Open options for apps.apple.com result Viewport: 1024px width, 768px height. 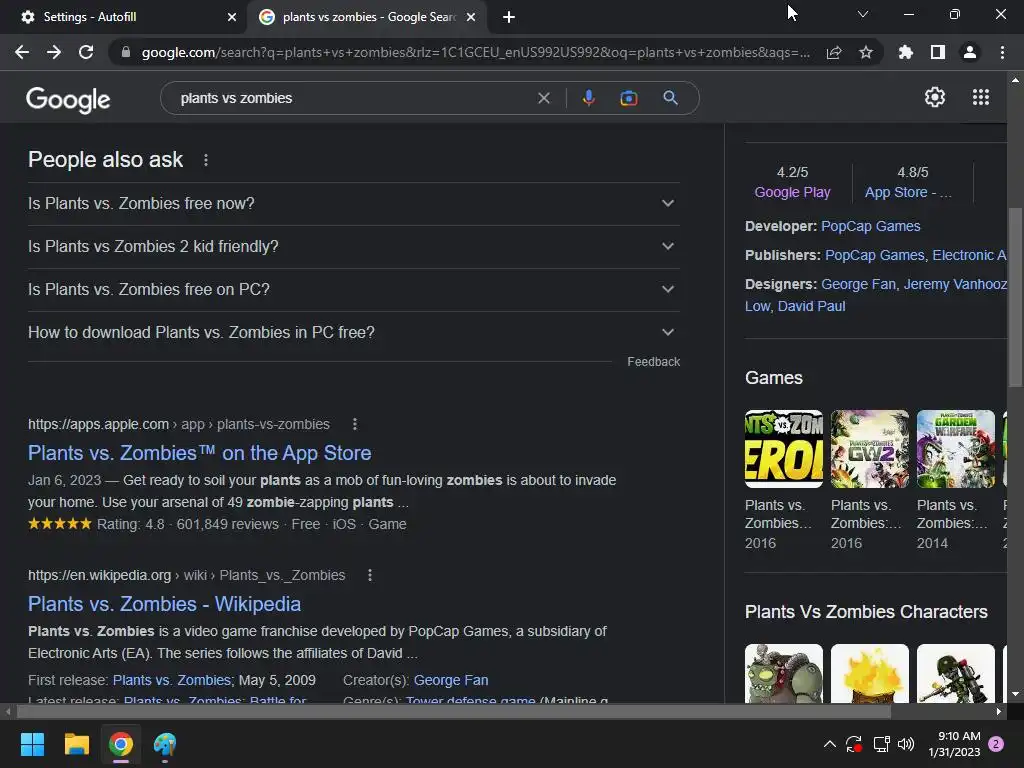[x=355, y=424]
